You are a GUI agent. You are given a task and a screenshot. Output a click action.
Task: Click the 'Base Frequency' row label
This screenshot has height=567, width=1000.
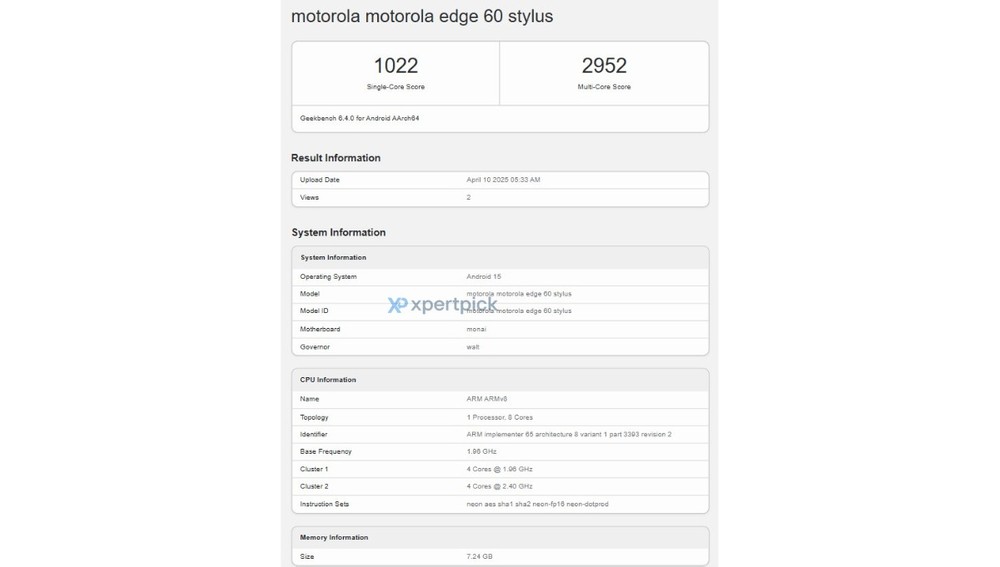coord(325,452)
